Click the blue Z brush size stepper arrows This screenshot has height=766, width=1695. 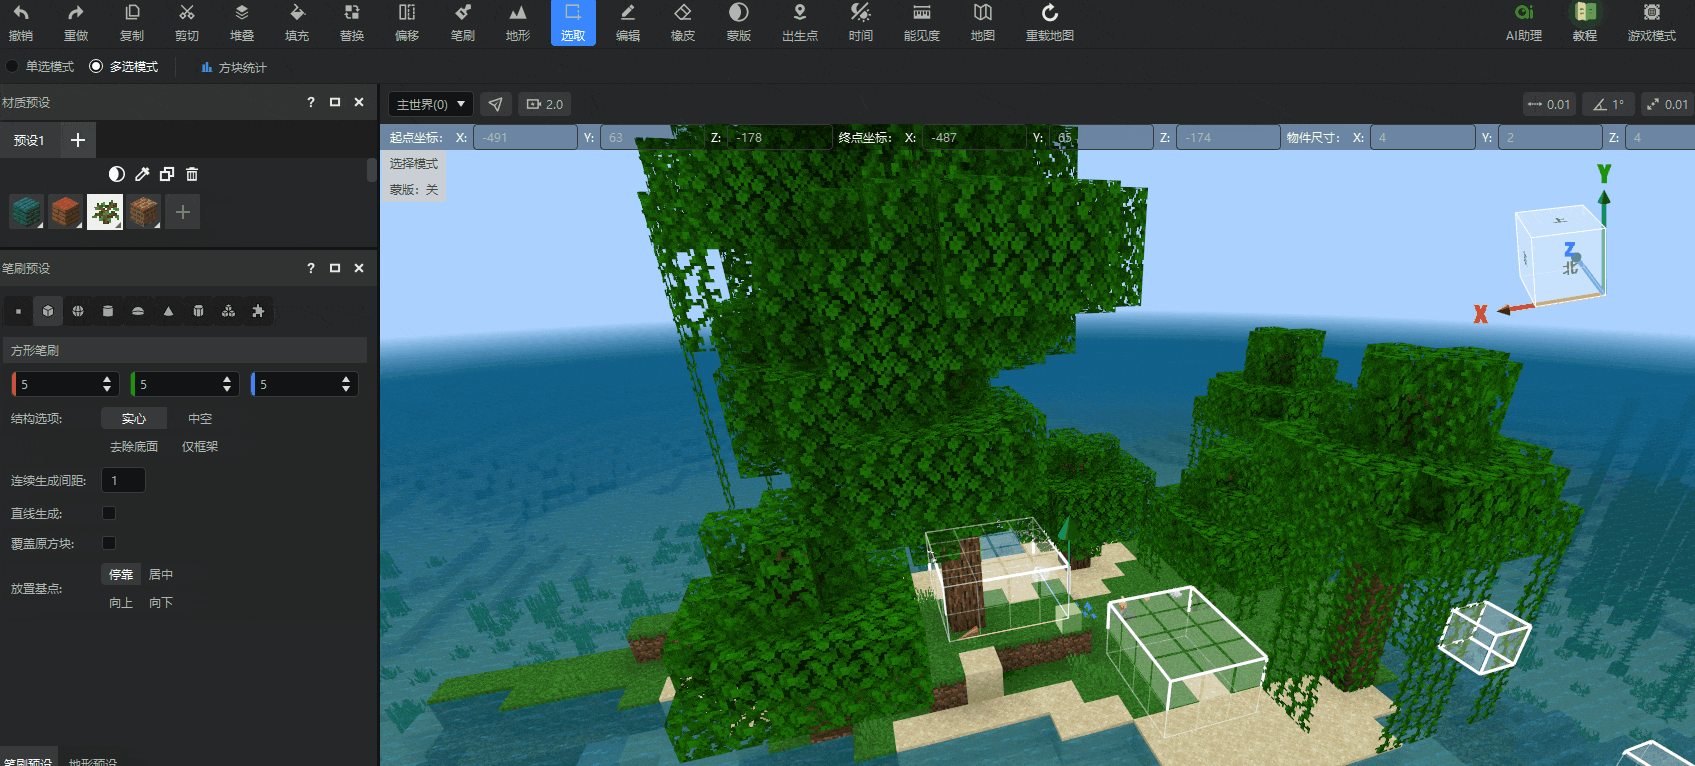346,384
